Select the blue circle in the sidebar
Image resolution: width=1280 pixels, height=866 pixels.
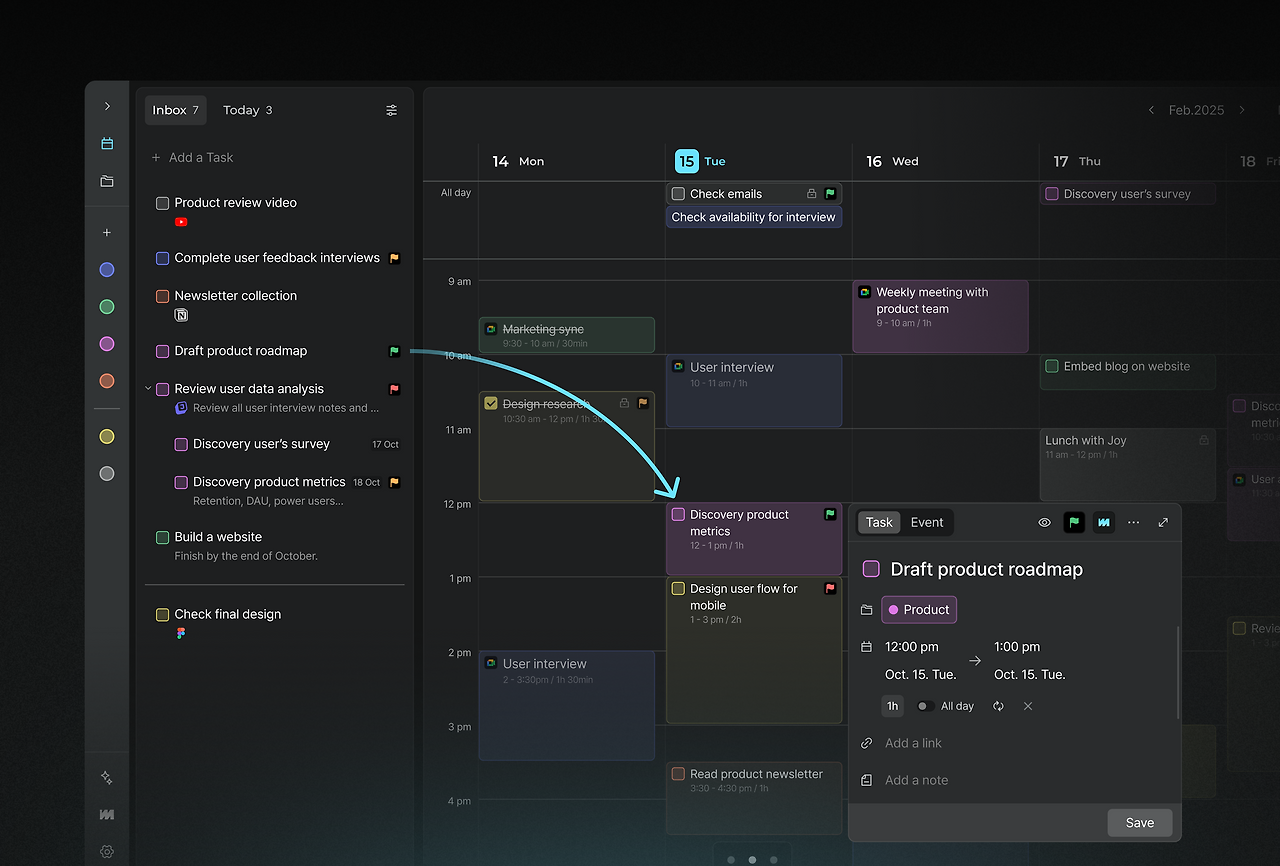[107, 270]
